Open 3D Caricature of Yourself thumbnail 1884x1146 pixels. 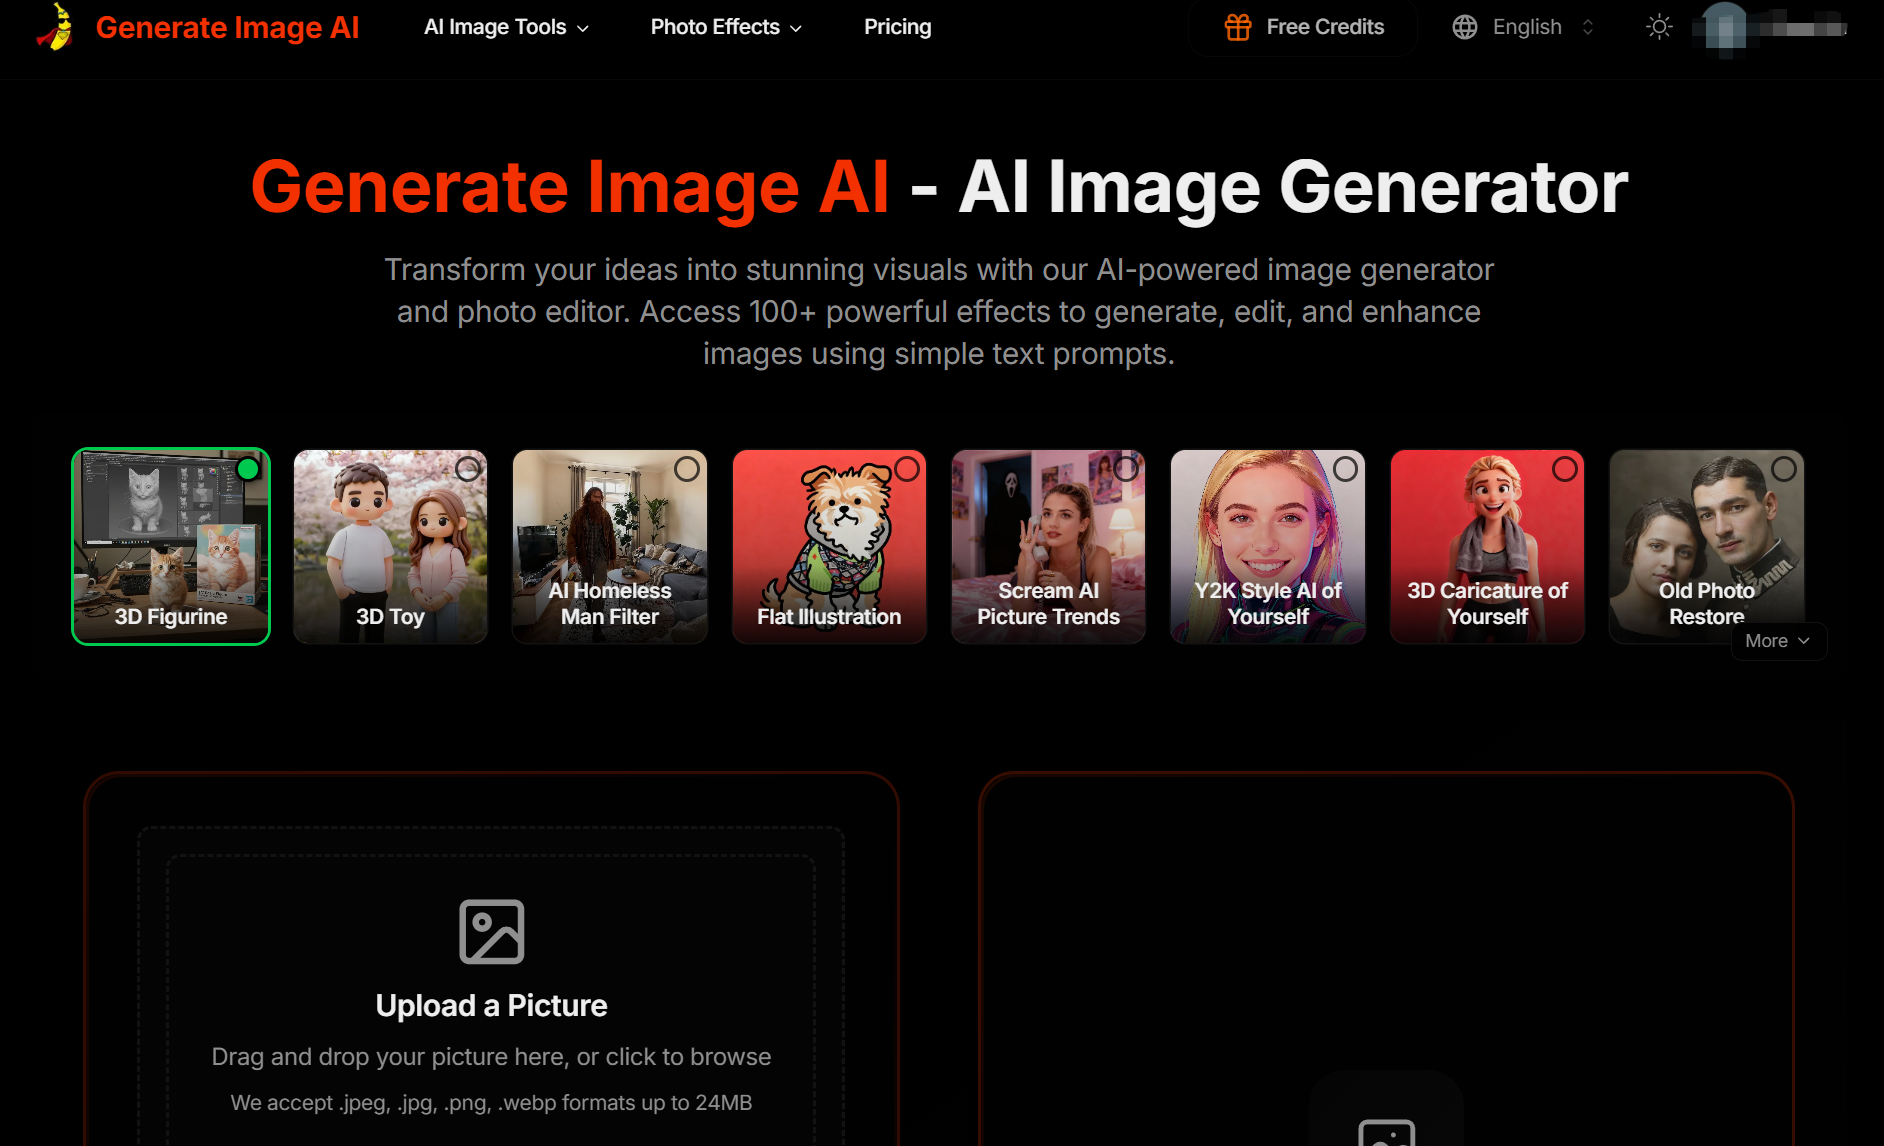point(1487,546)
